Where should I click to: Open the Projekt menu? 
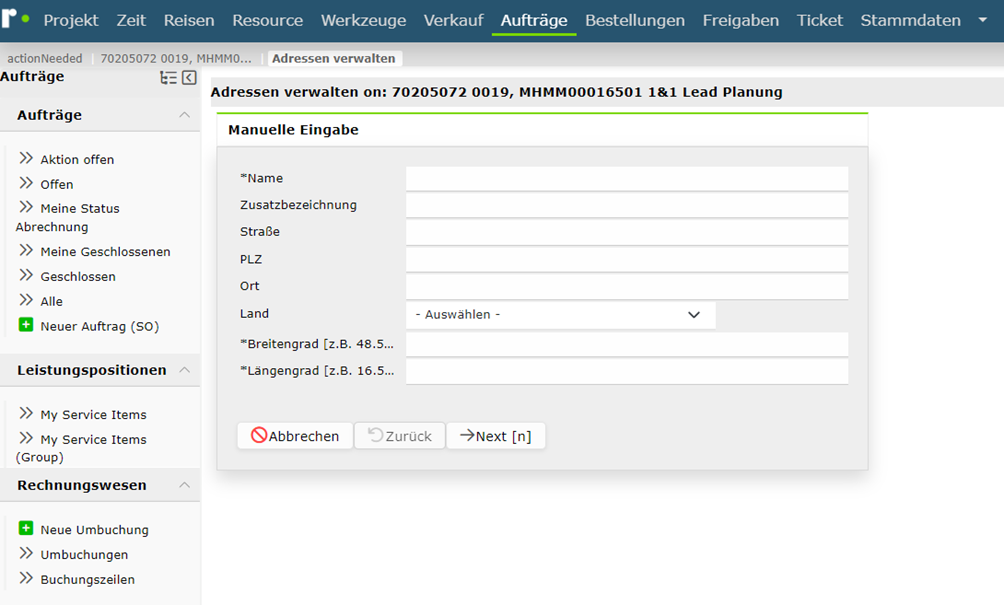(70, 20)
